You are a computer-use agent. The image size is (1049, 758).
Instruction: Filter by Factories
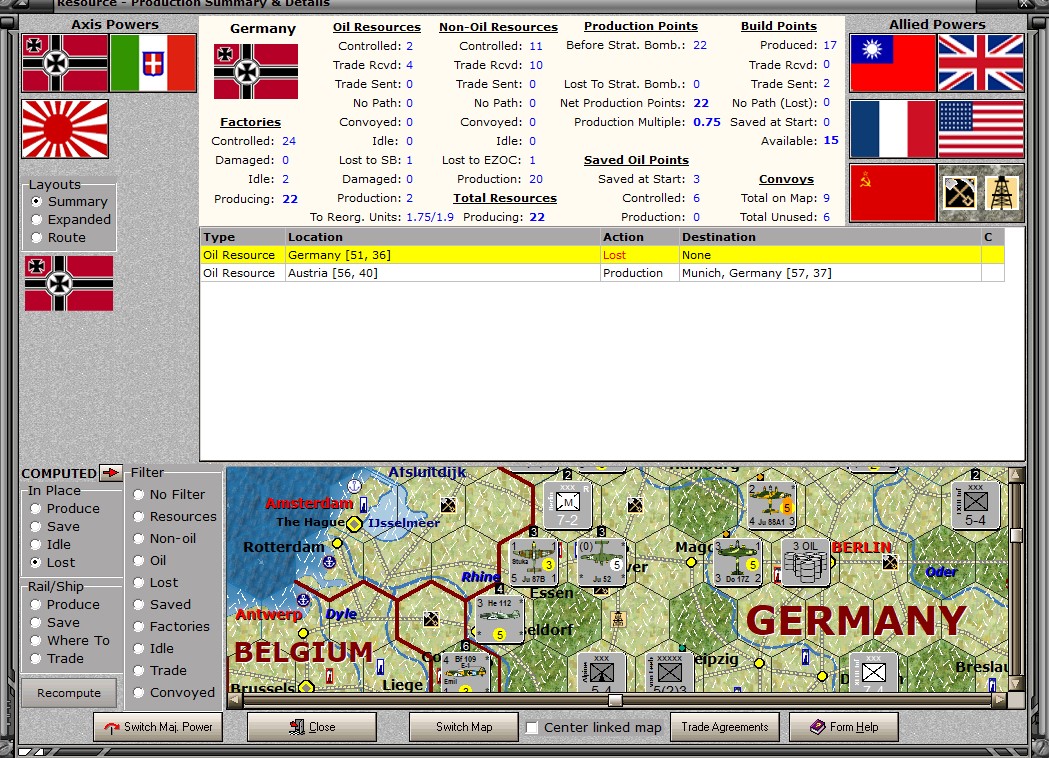click(171, 626)
